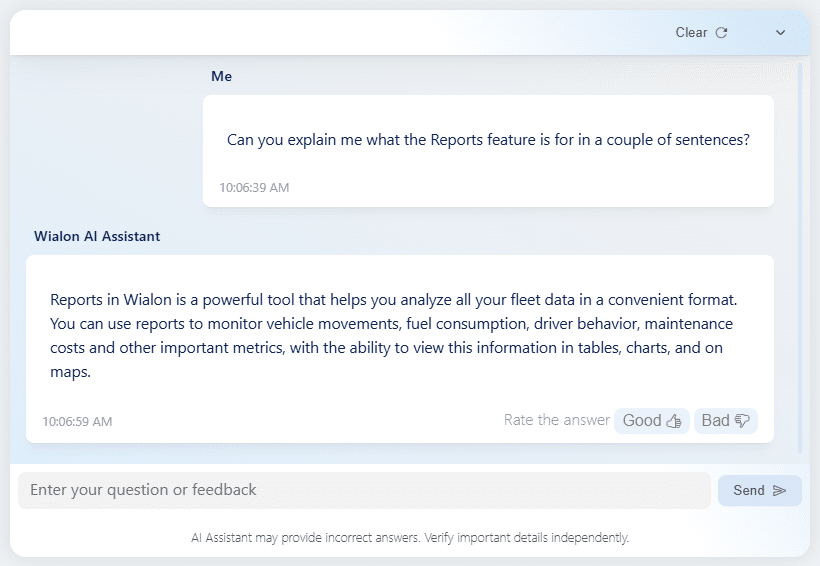
Task: Click the Me sender label
Action: click(x=221, y=76)
